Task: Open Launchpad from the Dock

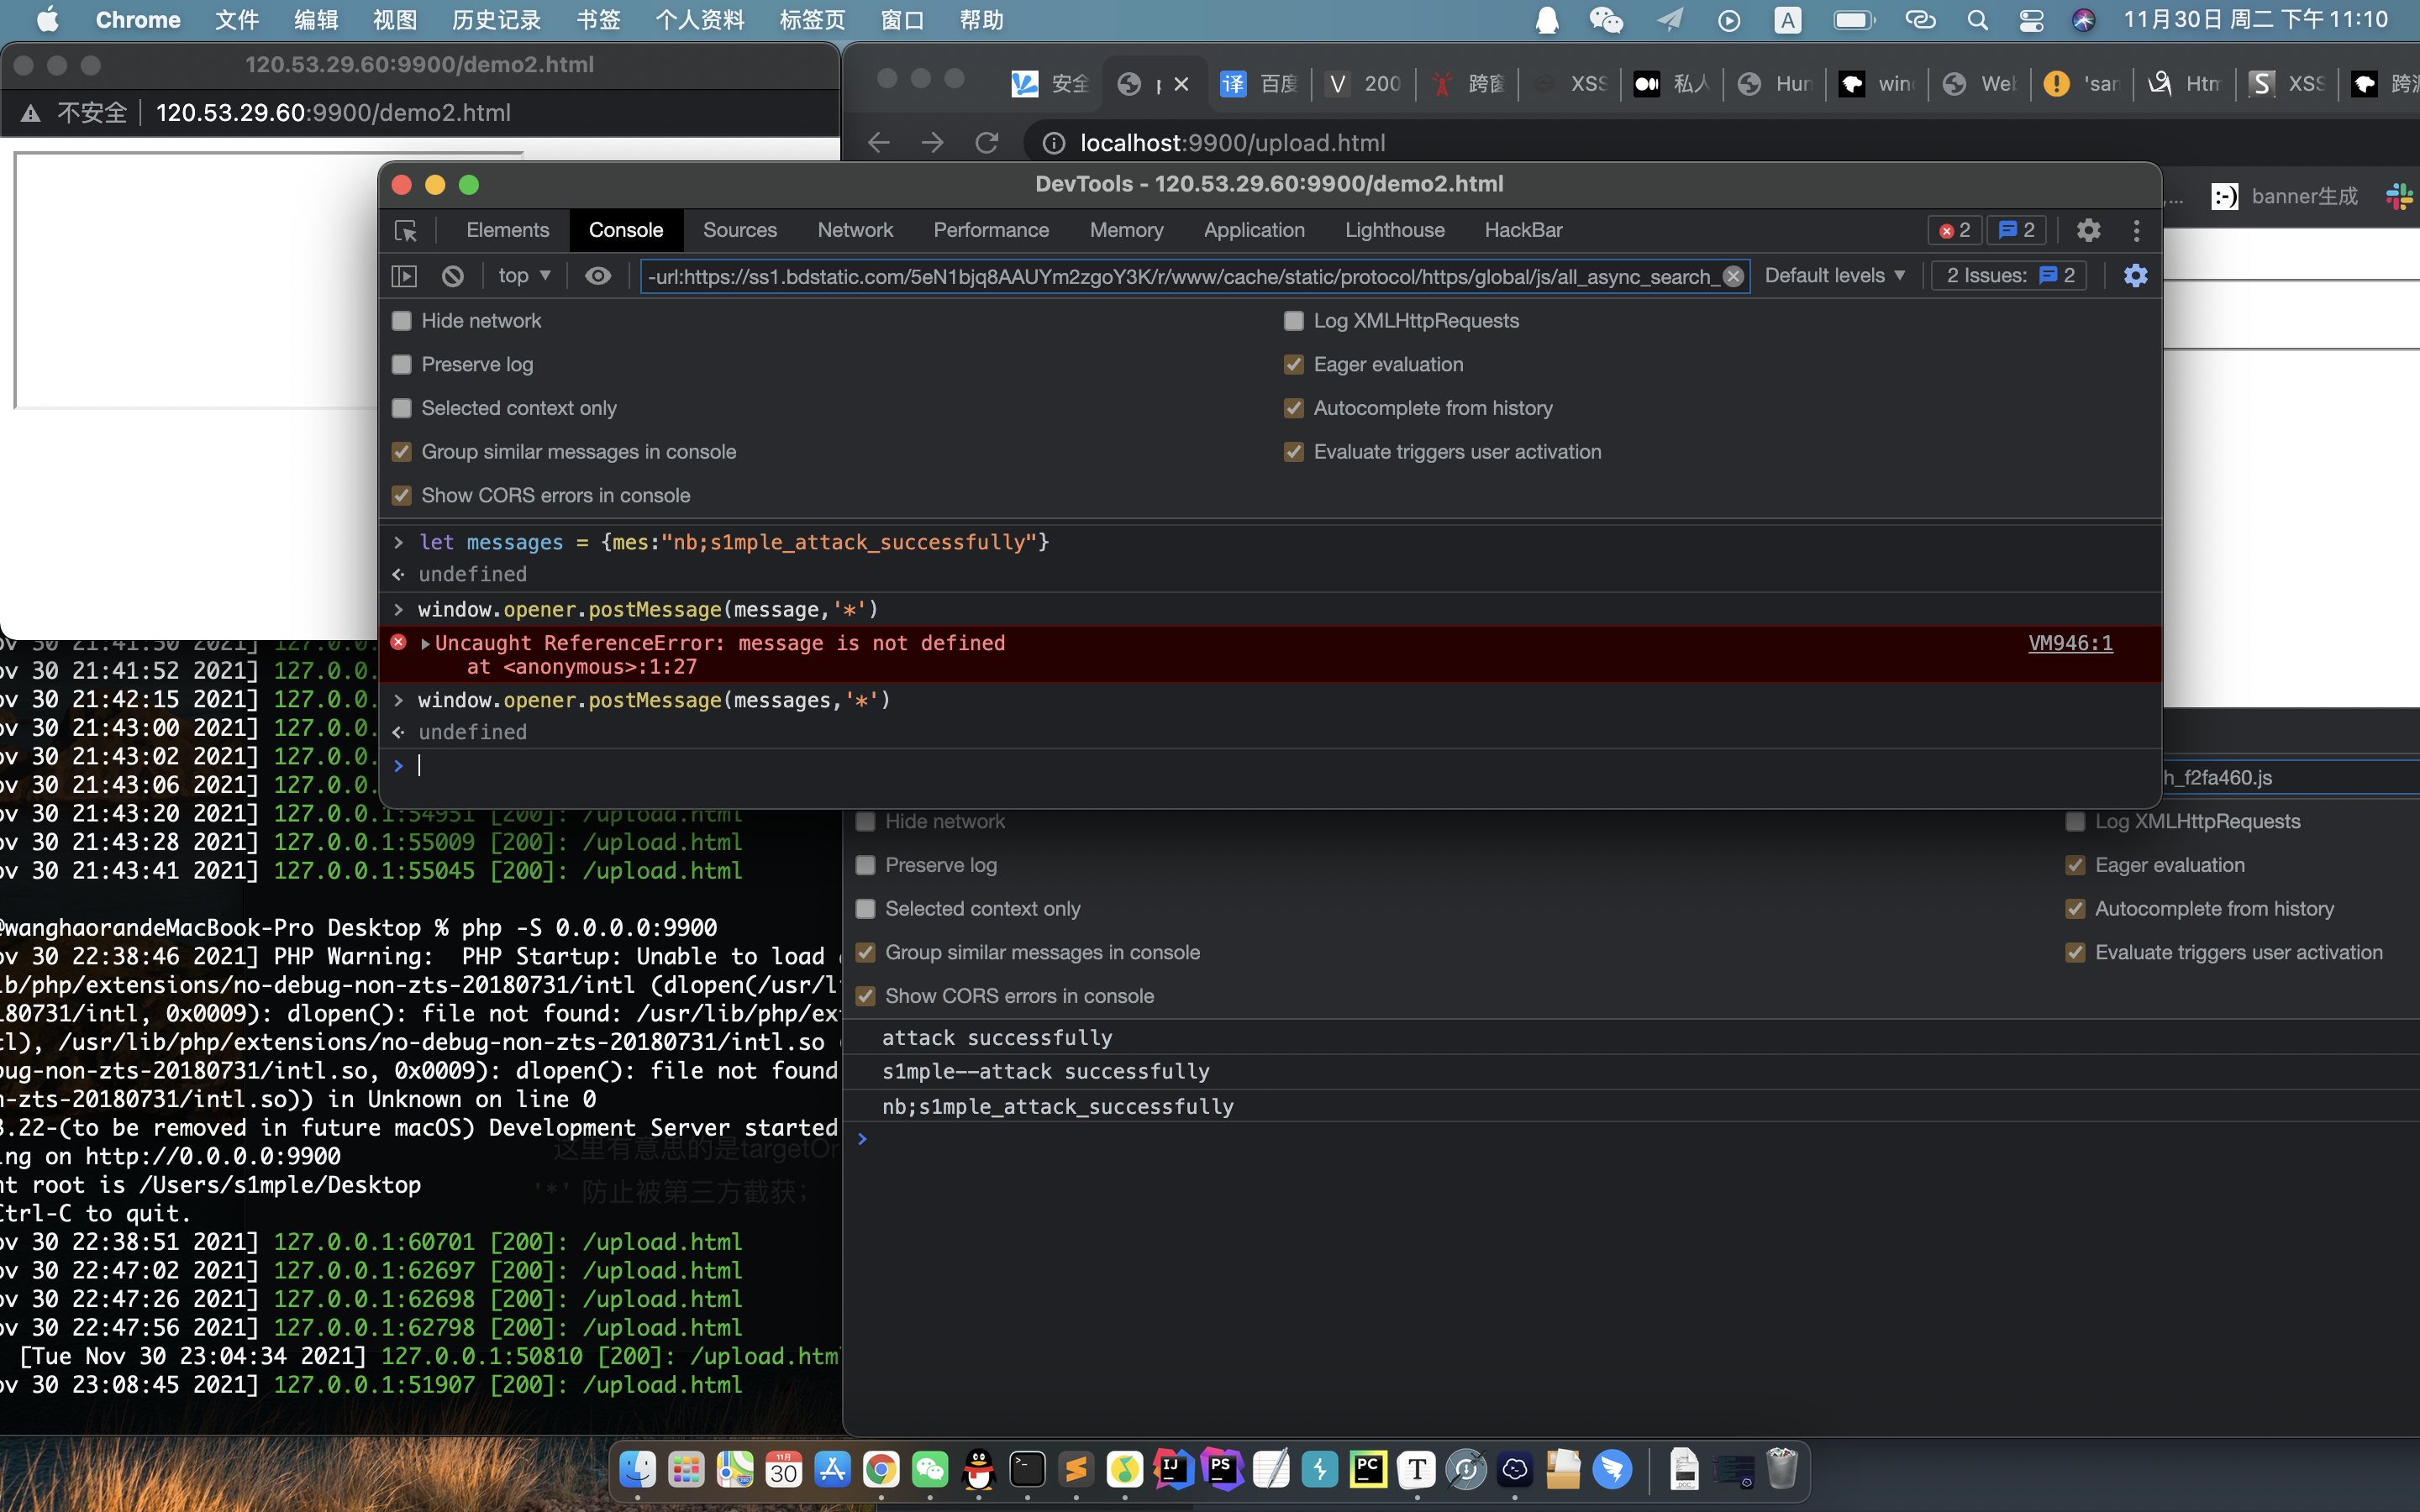Action: [686, 1469]
